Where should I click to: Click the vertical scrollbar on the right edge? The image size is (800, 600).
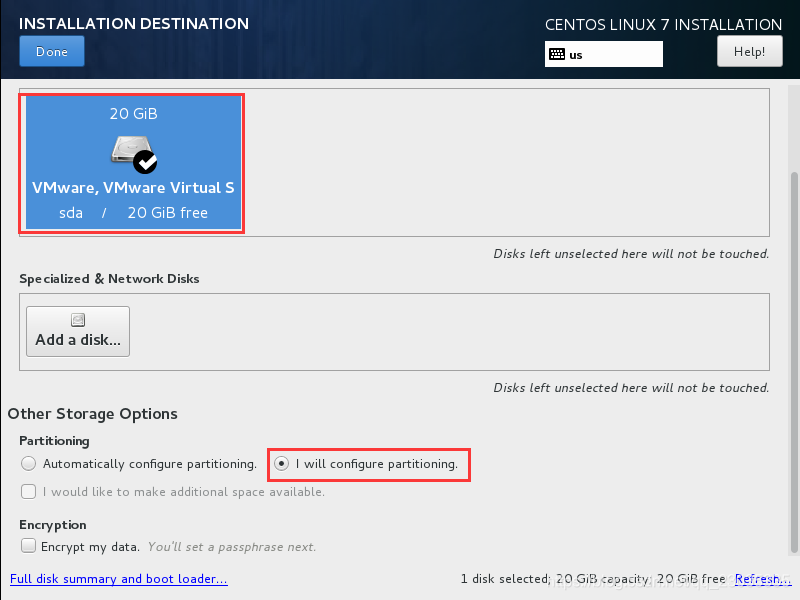tap(794, 362)
